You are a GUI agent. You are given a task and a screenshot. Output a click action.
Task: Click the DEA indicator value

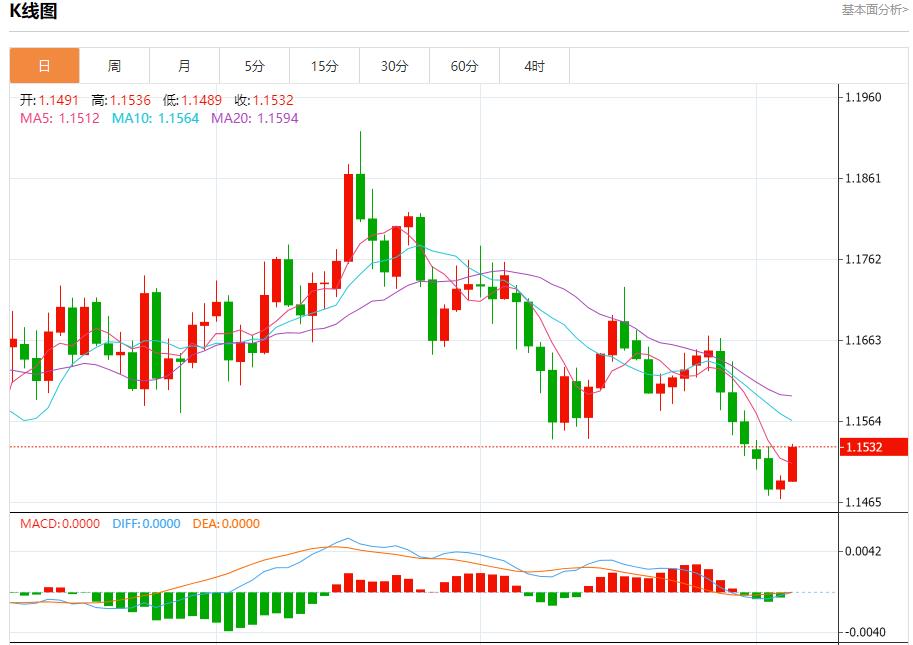pos(225,522)
